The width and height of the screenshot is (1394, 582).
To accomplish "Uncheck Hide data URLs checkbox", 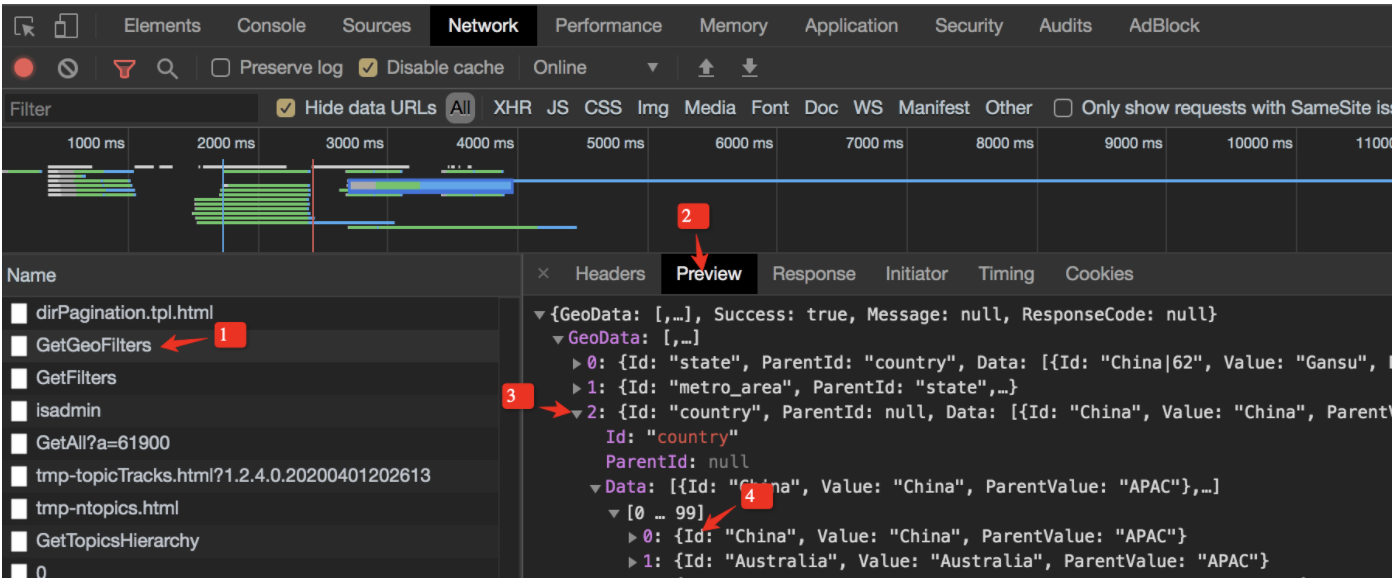I will point(286,108).
